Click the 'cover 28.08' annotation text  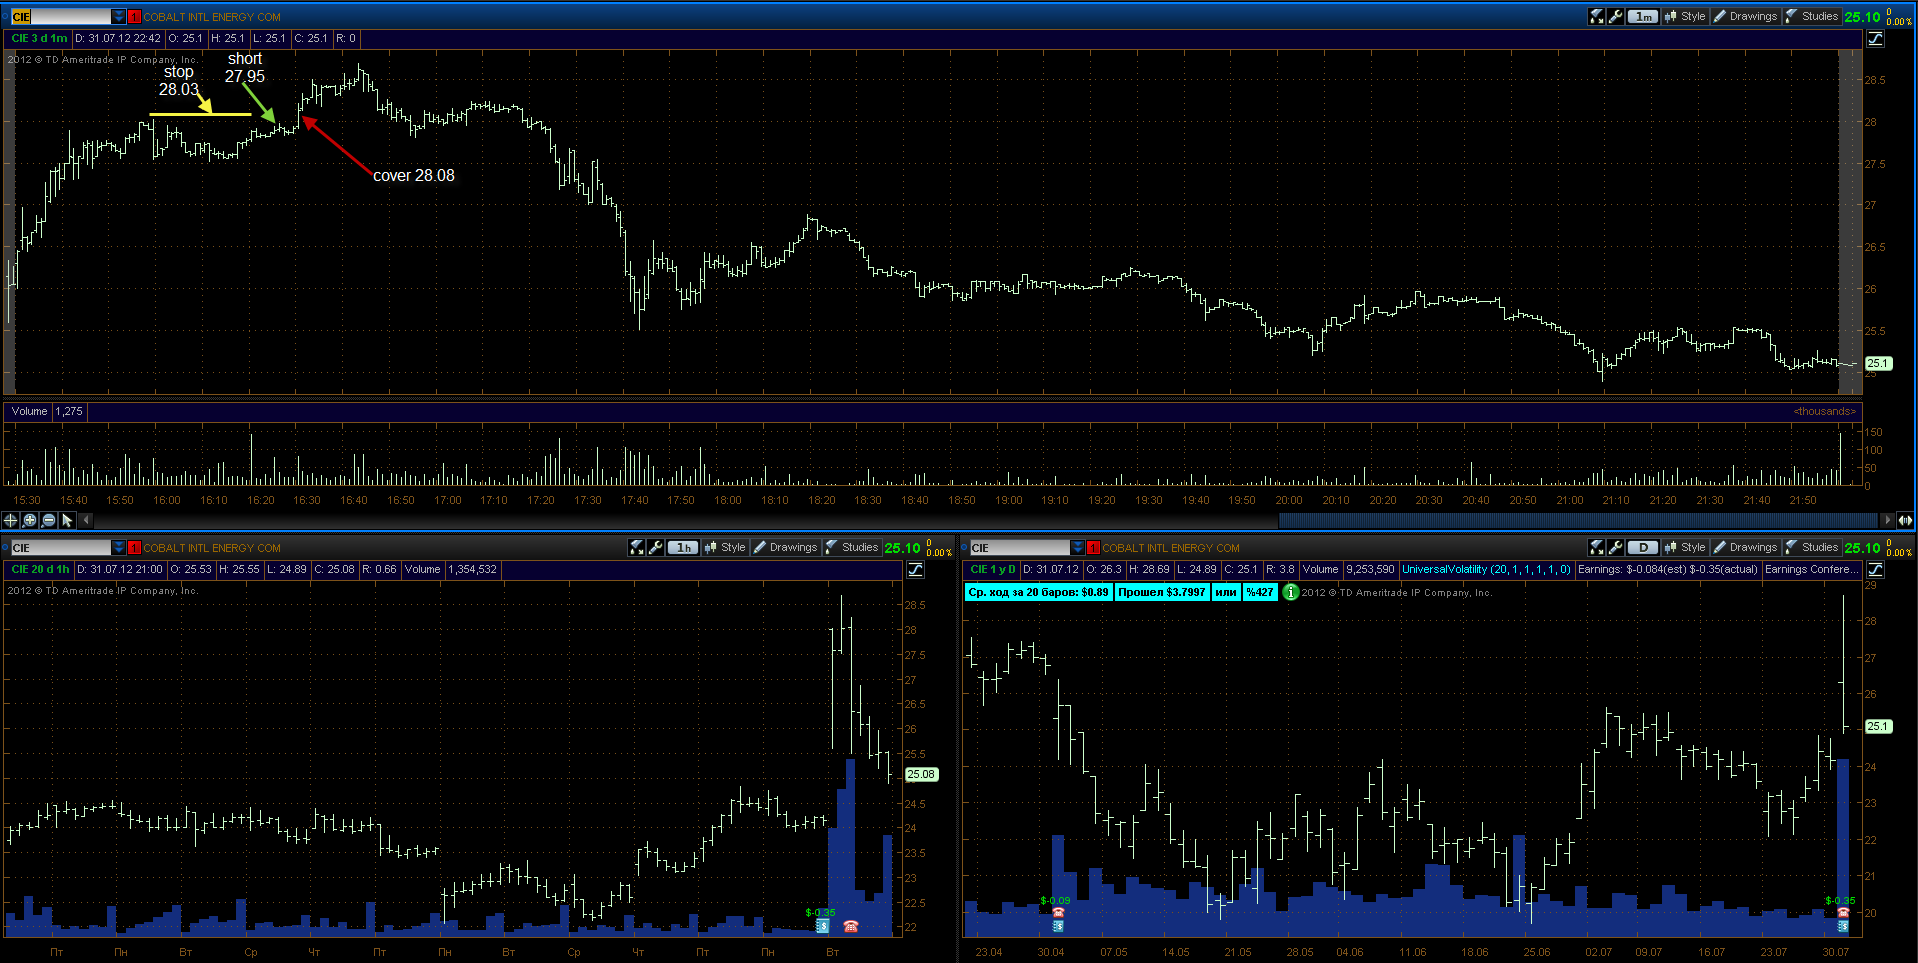click(414, 175)
